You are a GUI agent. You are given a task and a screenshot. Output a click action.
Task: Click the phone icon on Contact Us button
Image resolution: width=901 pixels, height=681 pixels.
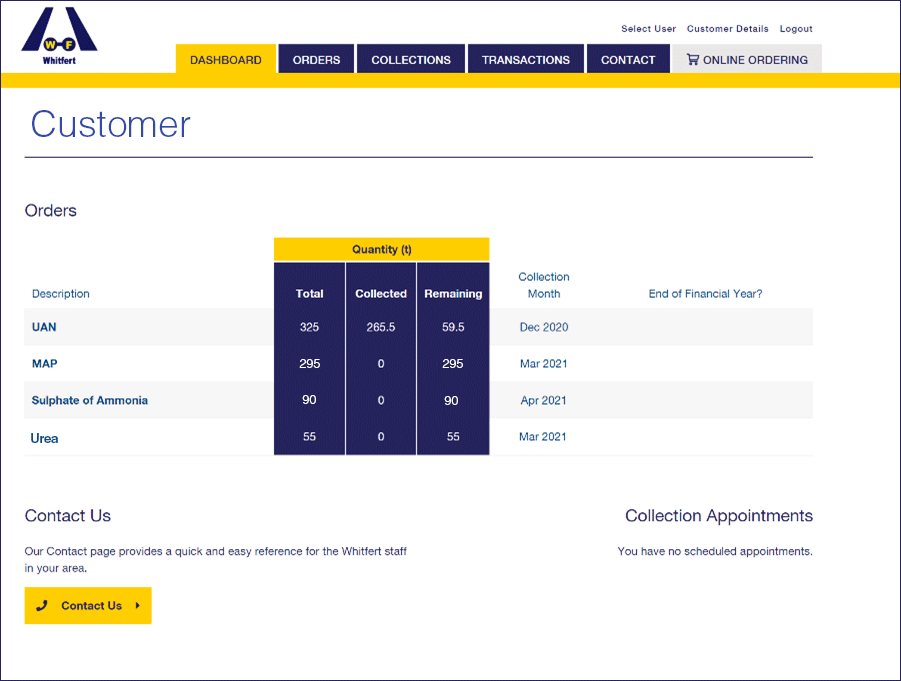42,605
